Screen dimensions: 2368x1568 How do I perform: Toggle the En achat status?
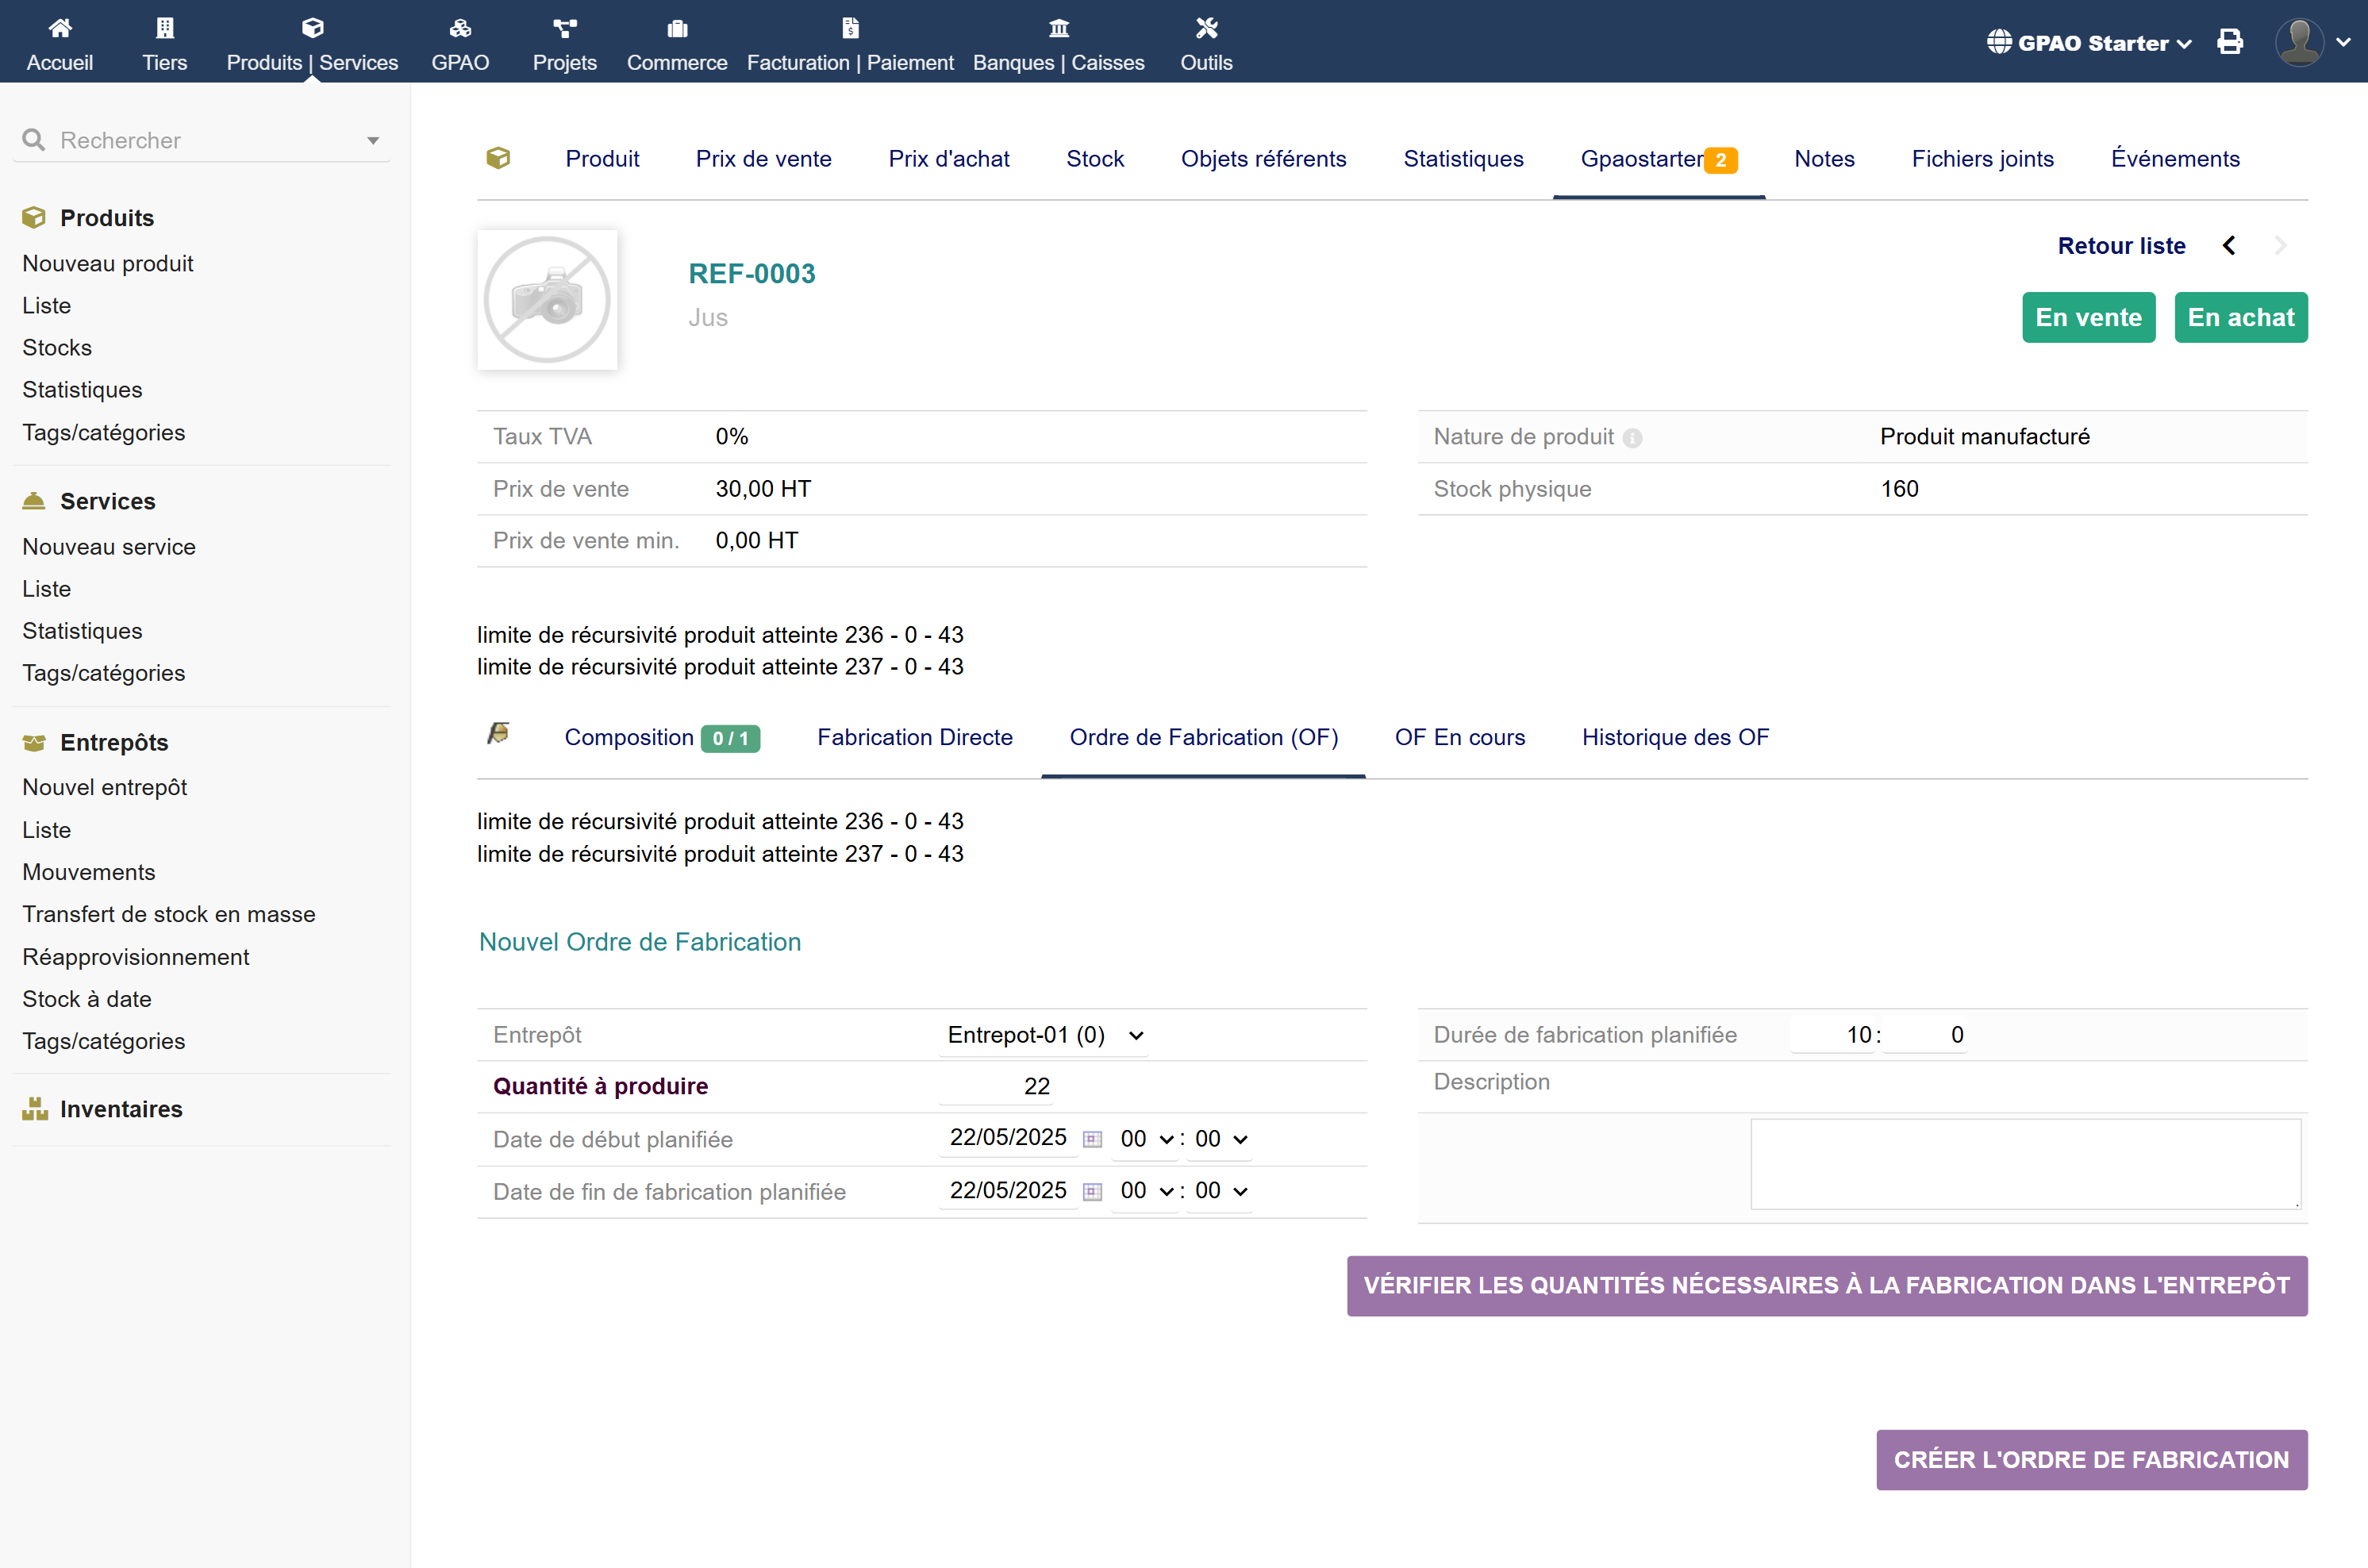click(2240, 318)
